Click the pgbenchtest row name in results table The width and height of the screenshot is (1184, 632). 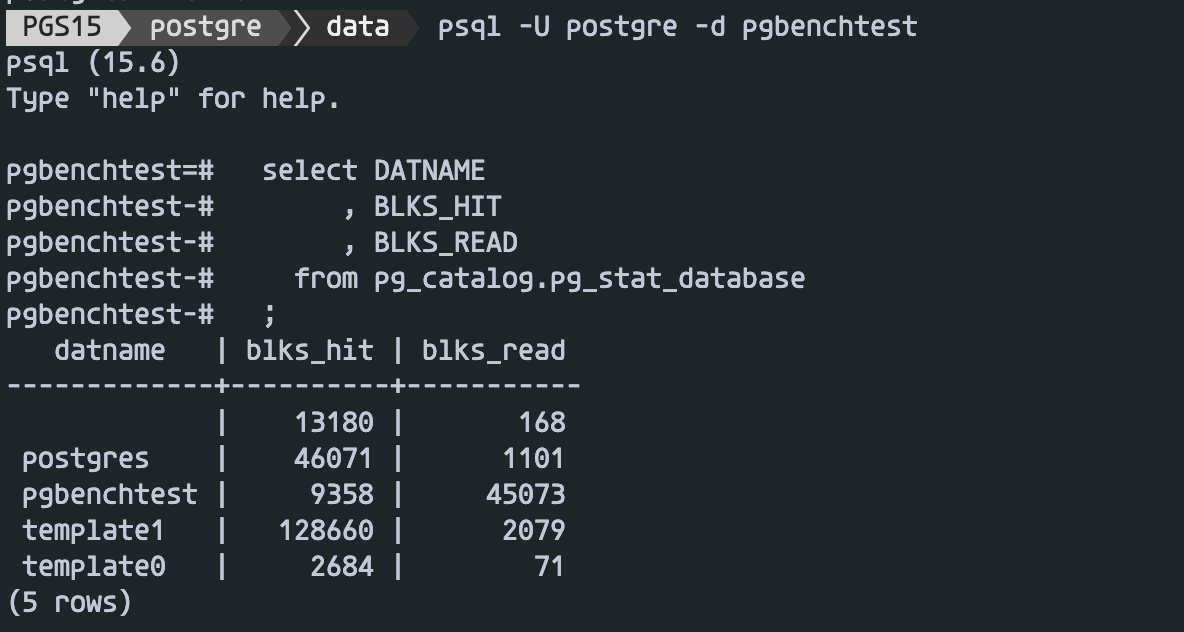(109, 495)
